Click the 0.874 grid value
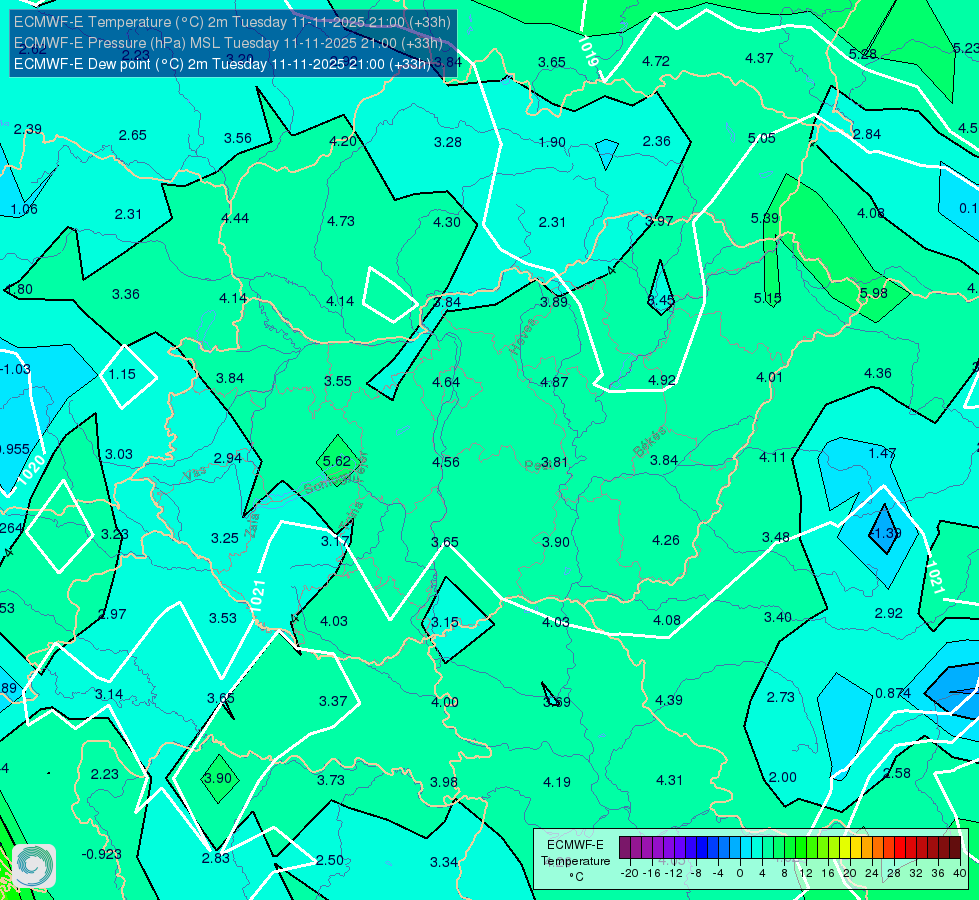Screen dimensions: 979x900 point(893,693)
